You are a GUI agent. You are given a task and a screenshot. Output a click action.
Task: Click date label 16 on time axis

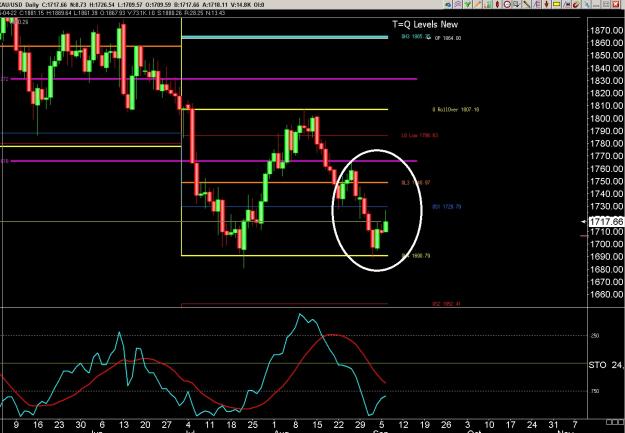pos(38,425)
